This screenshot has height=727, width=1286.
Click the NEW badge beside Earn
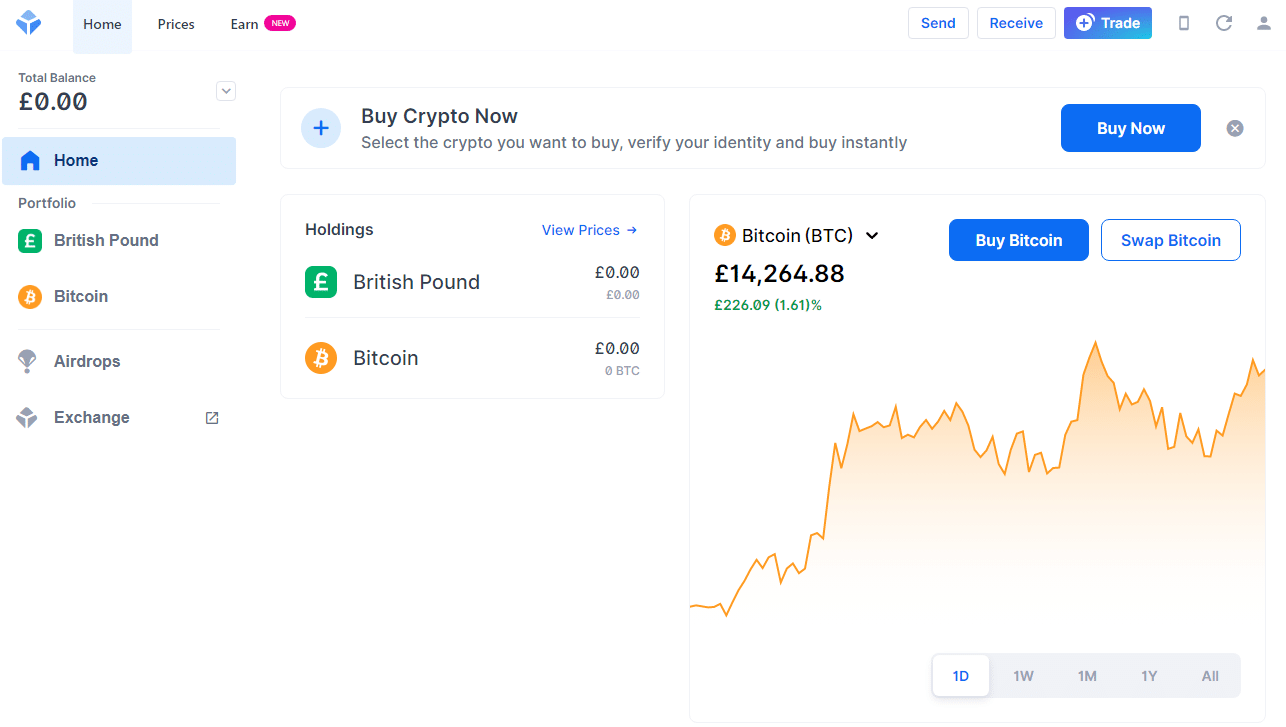coord(280,23)
